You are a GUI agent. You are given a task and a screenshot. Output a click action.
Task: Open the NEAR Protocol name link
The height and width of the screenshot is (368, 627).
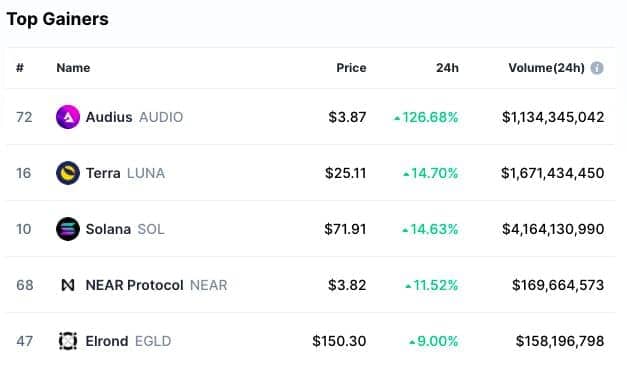(134, 285)
